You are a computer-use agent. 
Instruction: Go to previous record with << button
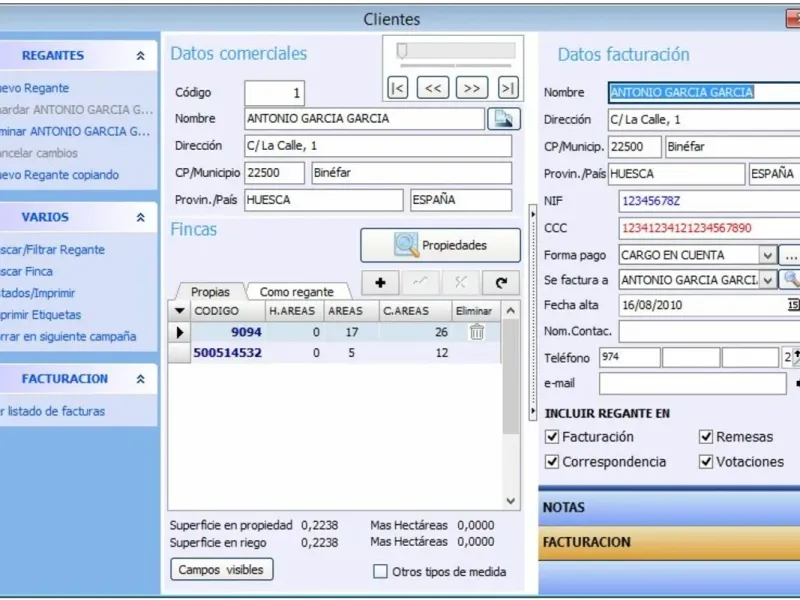point(433,88)
